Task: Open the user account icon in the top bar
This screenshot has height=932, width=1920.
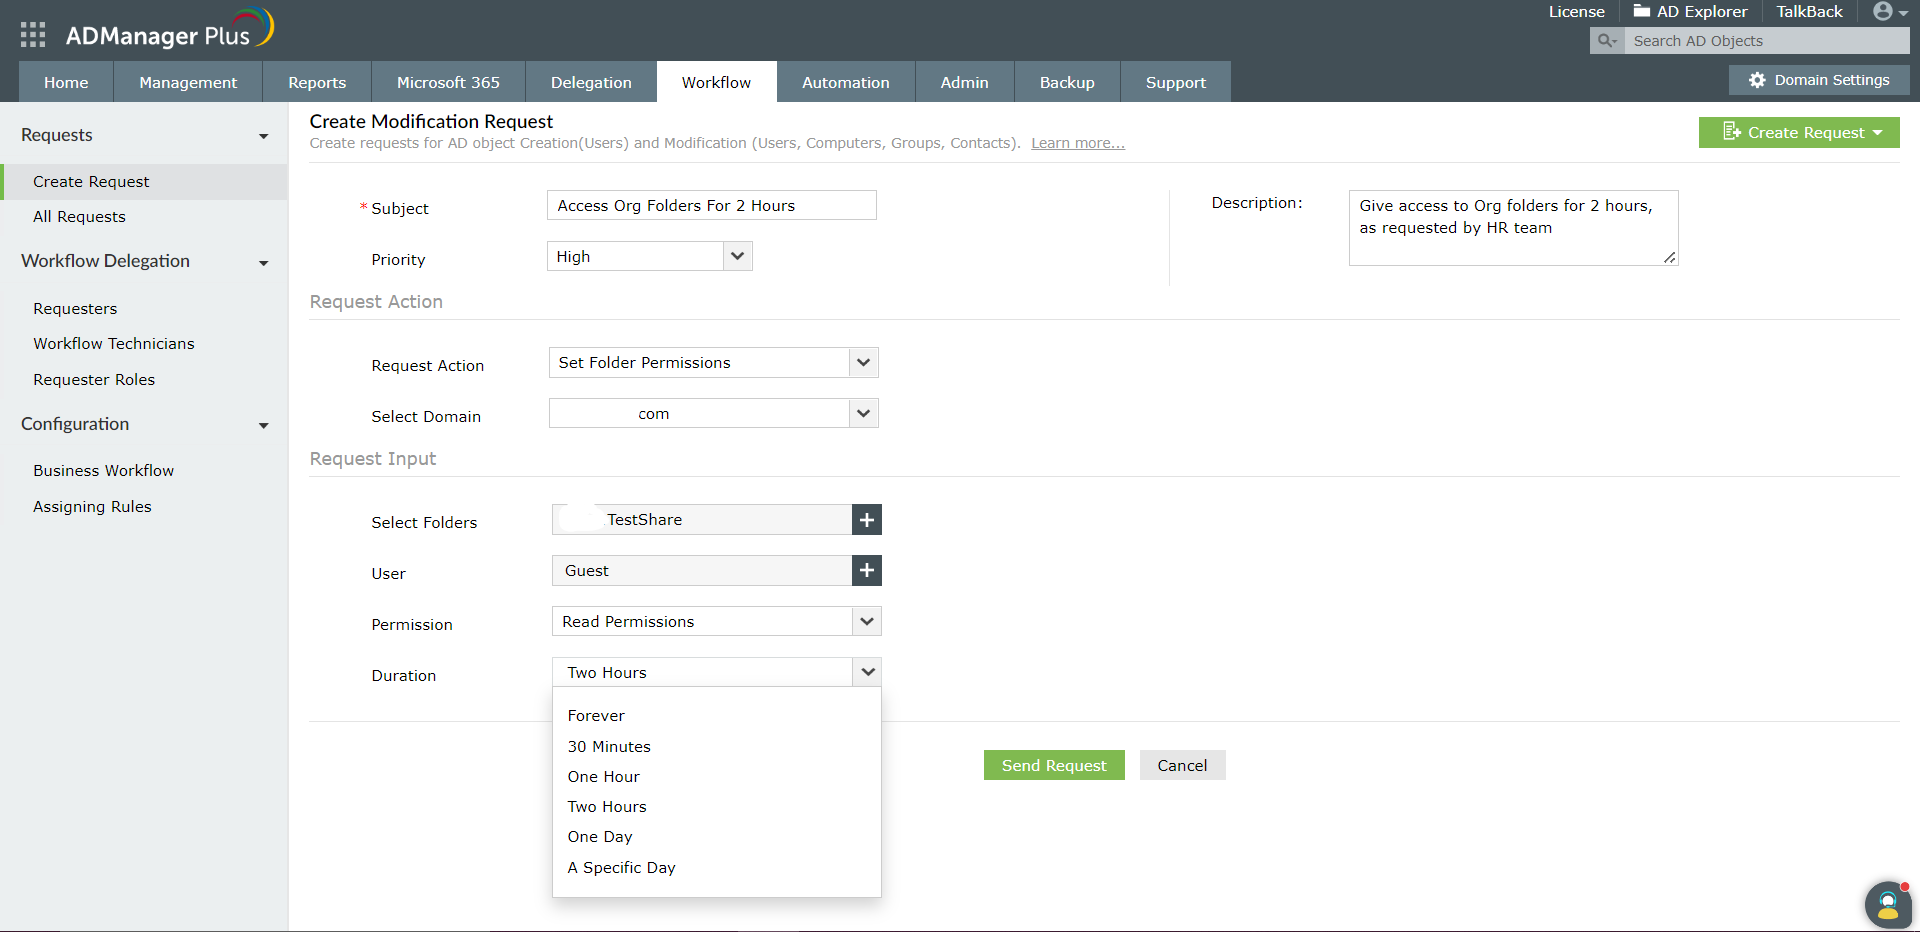Action: [1884, 12]
